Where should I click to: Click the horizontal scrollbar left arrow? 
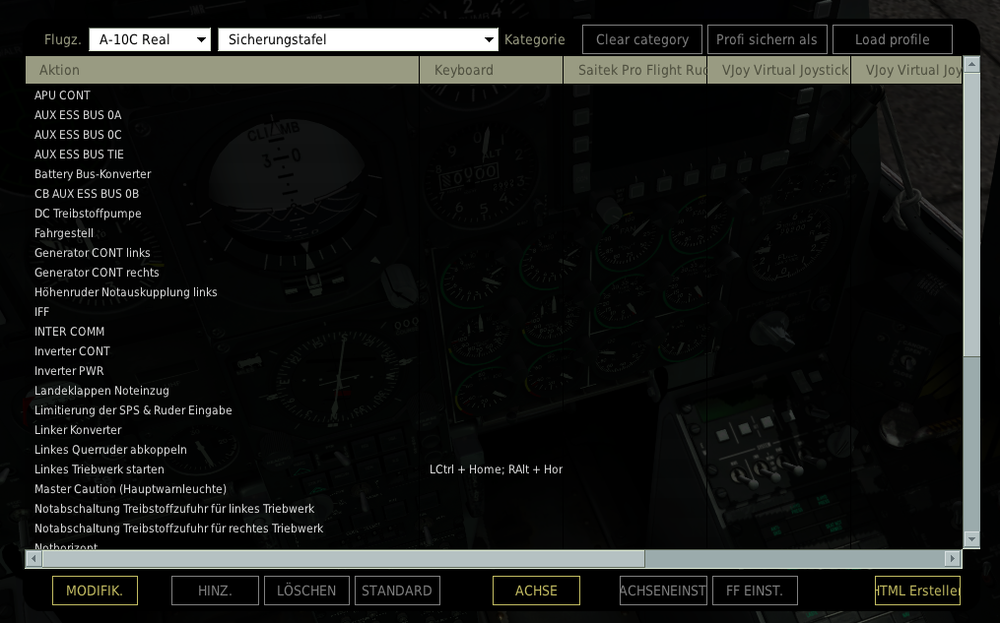click(33, 559)
